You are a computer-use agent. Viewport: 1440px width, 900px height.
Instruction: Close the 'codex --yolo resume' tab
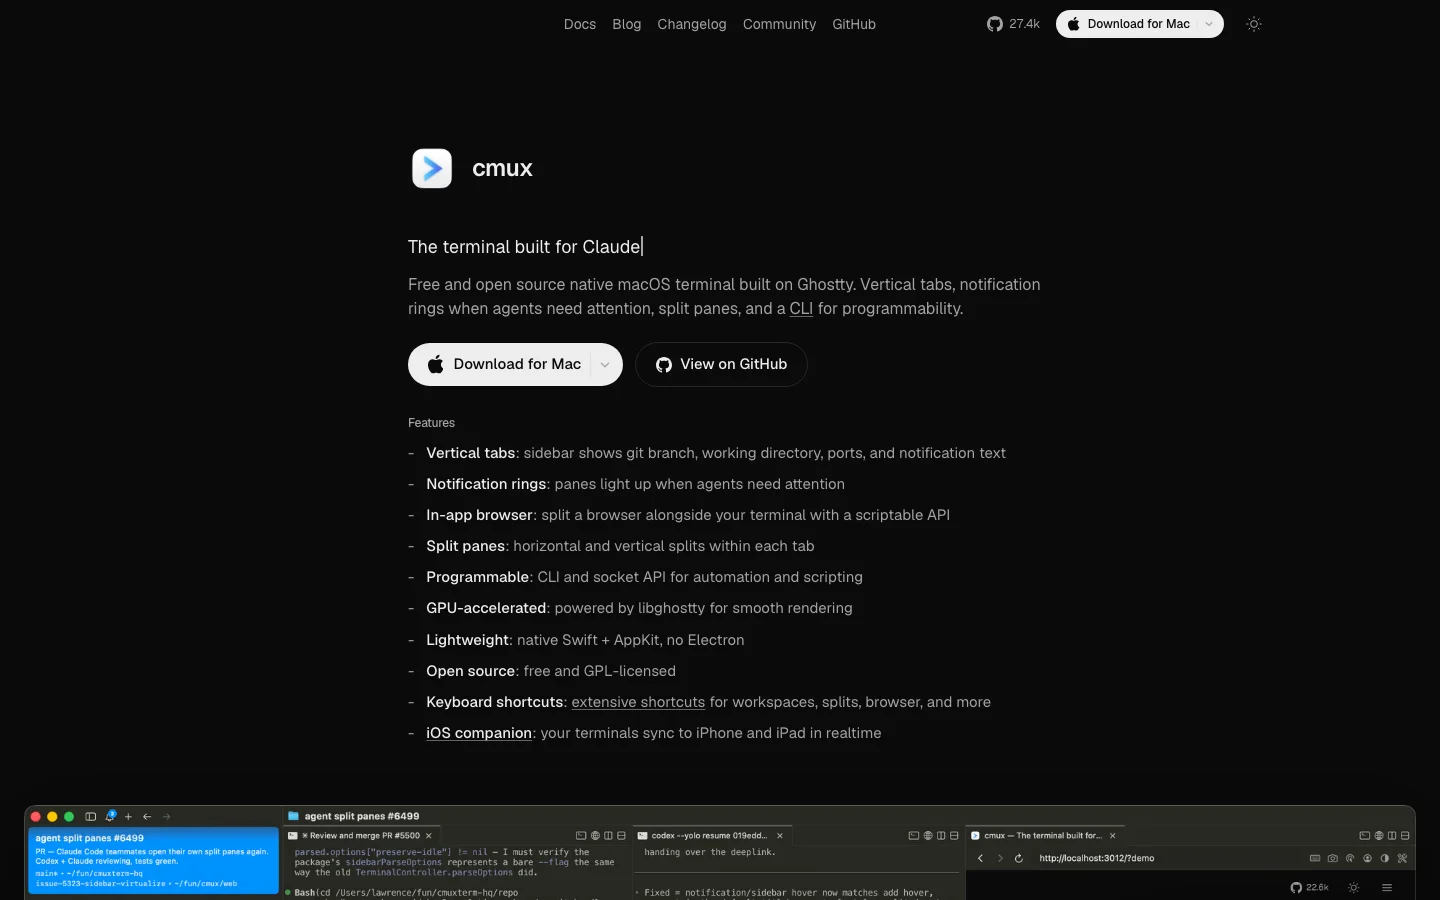point(780,835)
